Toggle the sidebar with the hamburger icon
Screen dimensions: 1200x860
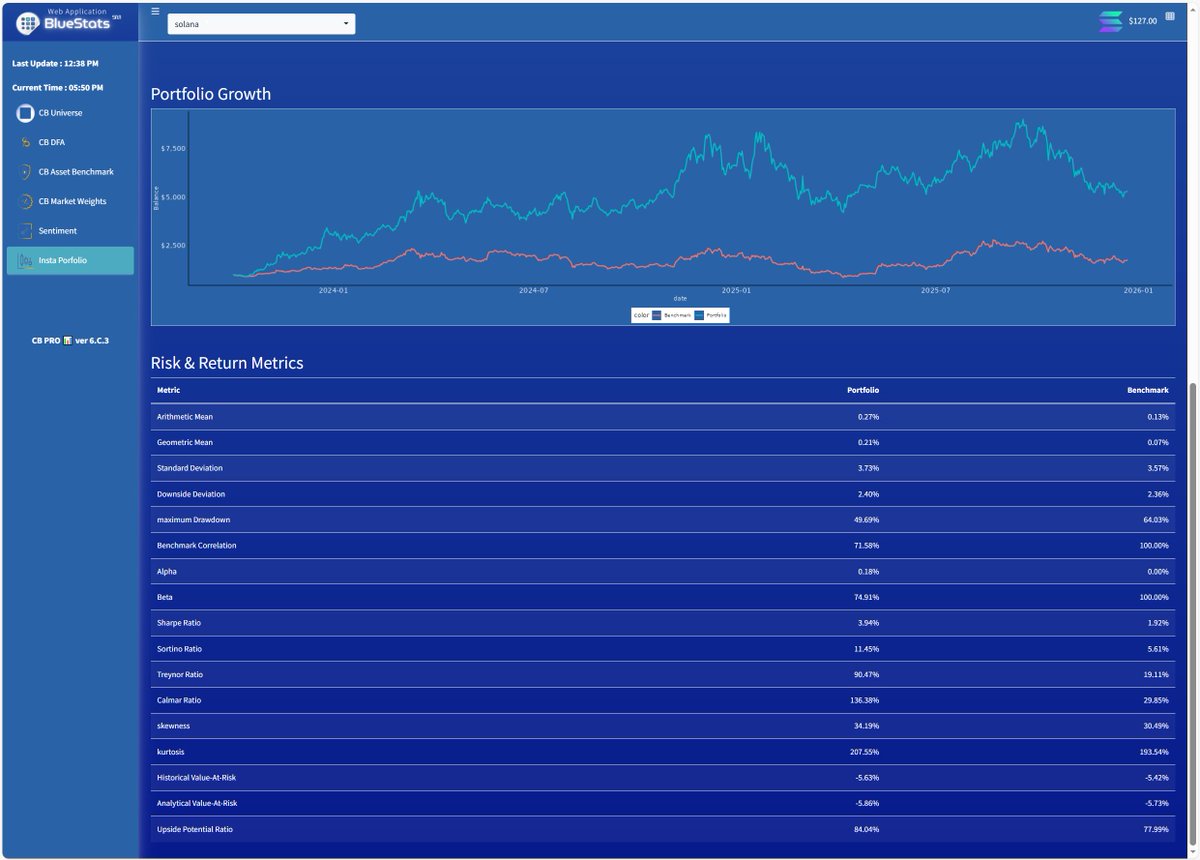(155, 11)
